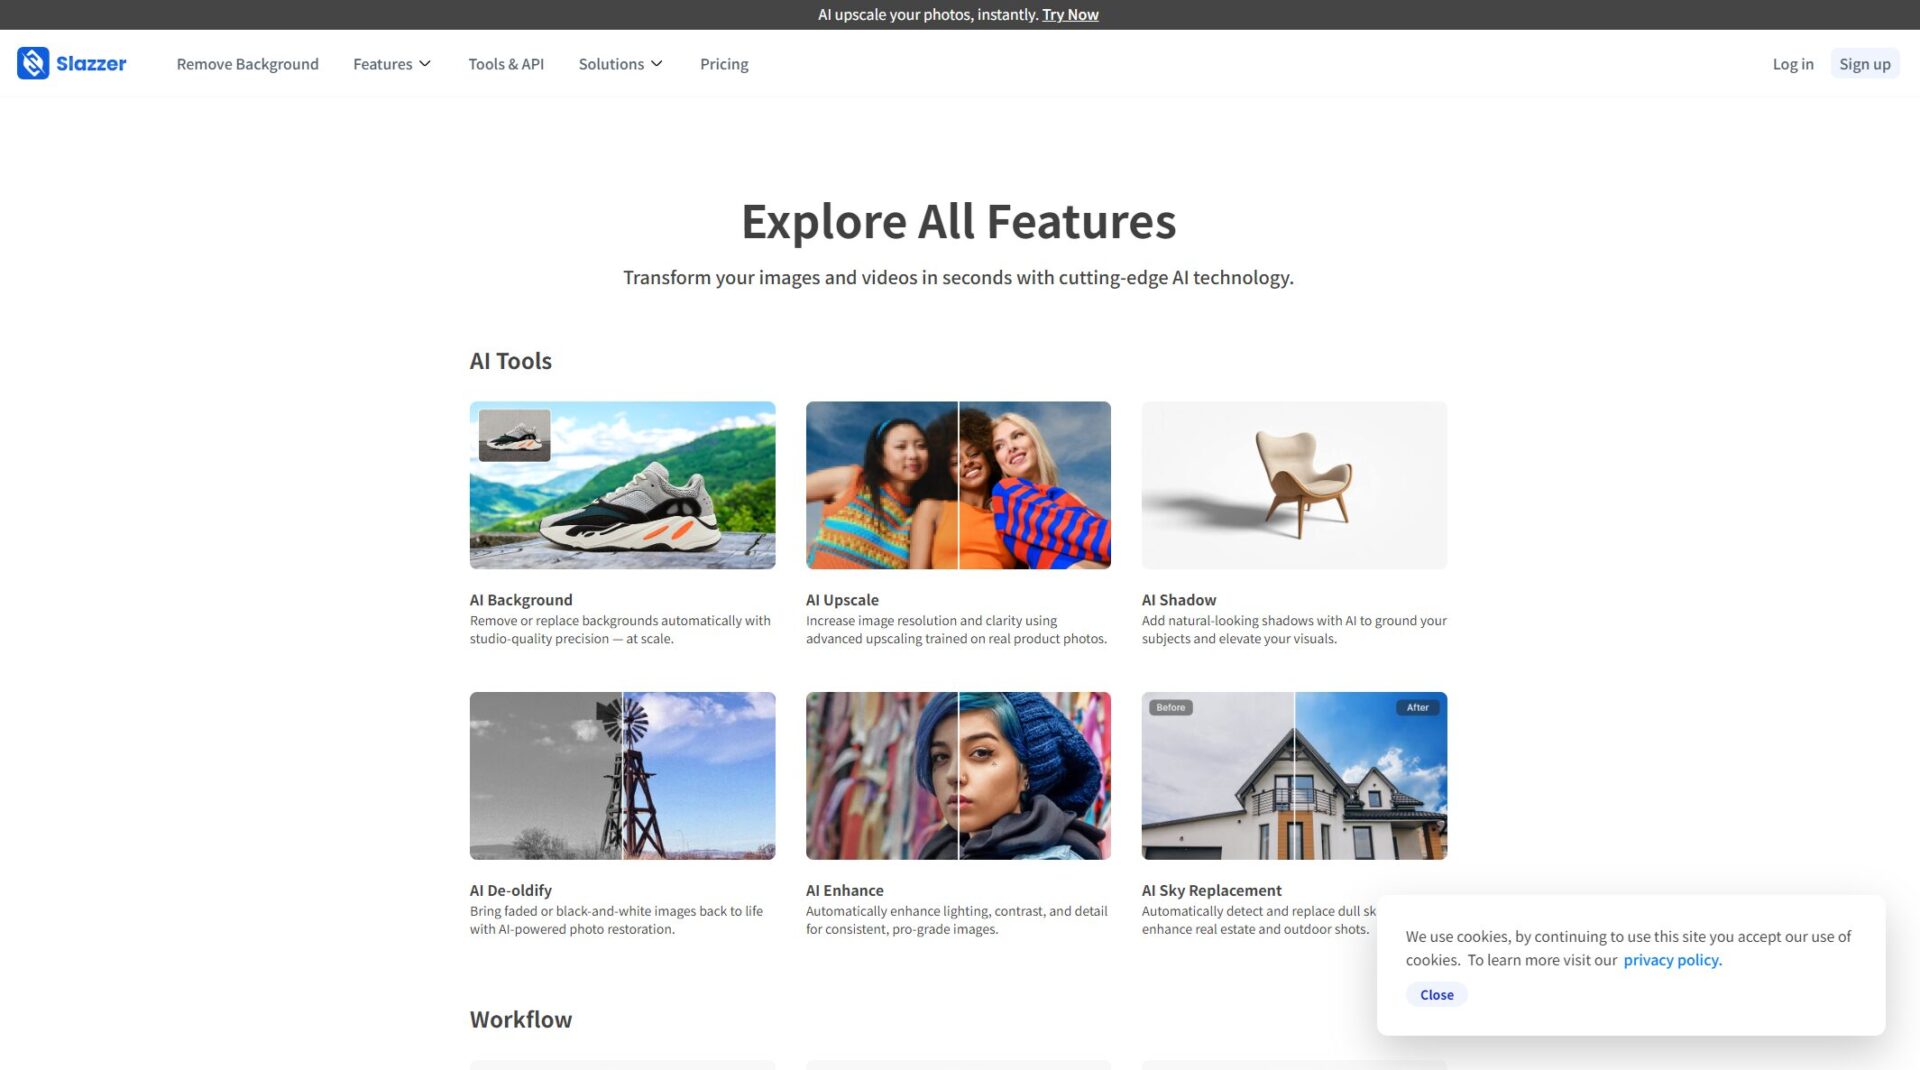Open the AI Background sneaker thumbnail
This screenshot has width=1920, height=1070.
pos(622,485)
